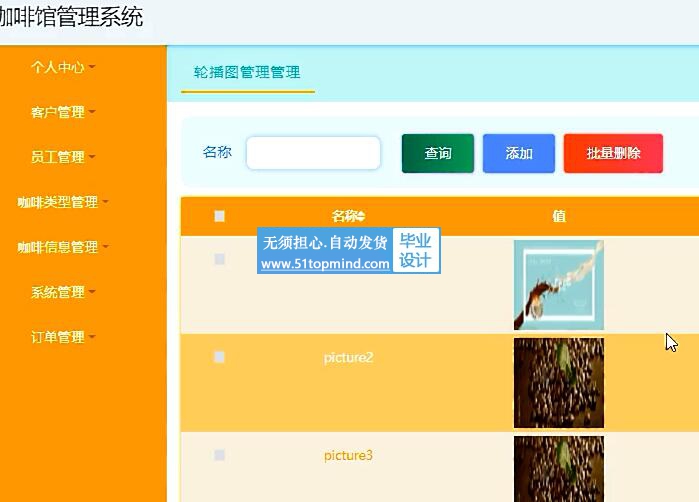Screen dimensions: 699x502
Task: Expand the 个人中心 sidebar menu
Action: tap(63, 67)
